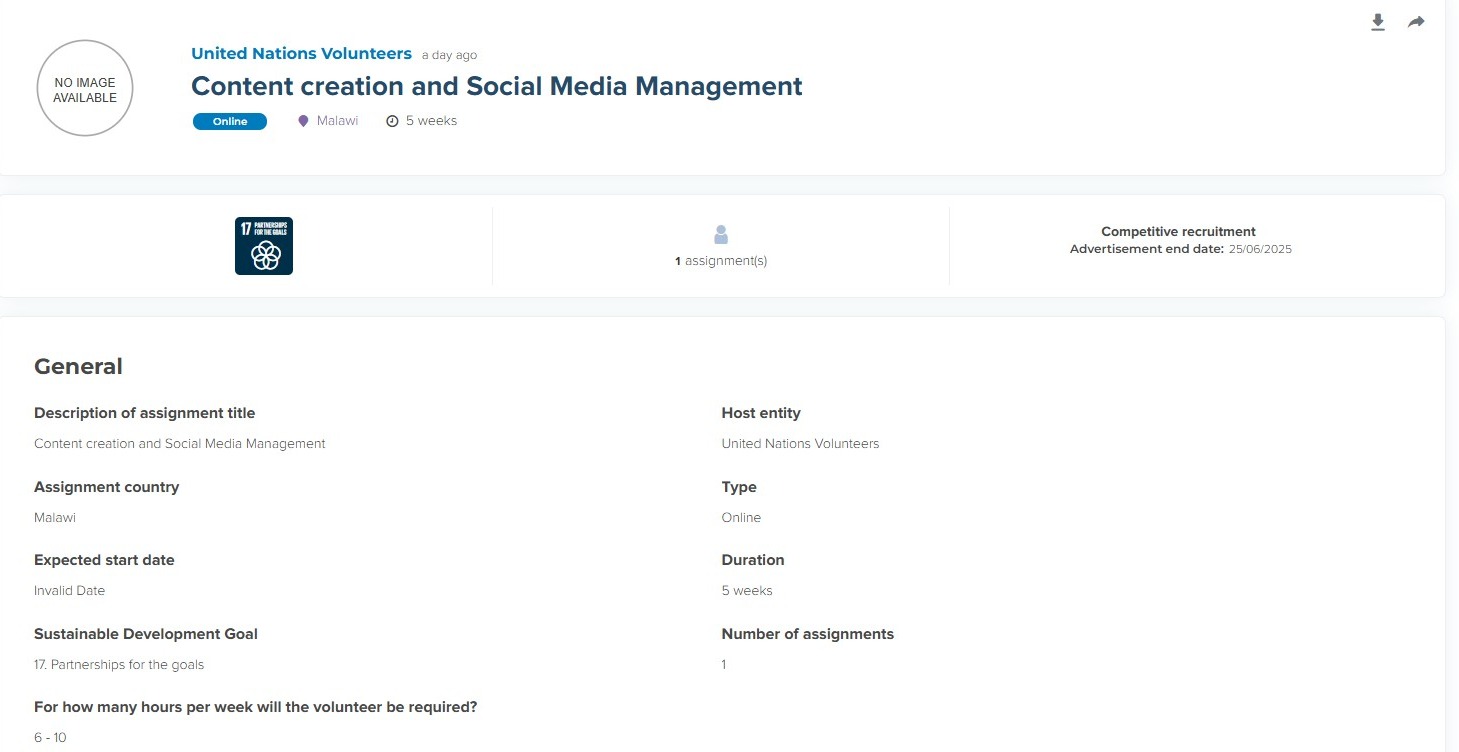Click the description value Content creation text

click(180, 444)
